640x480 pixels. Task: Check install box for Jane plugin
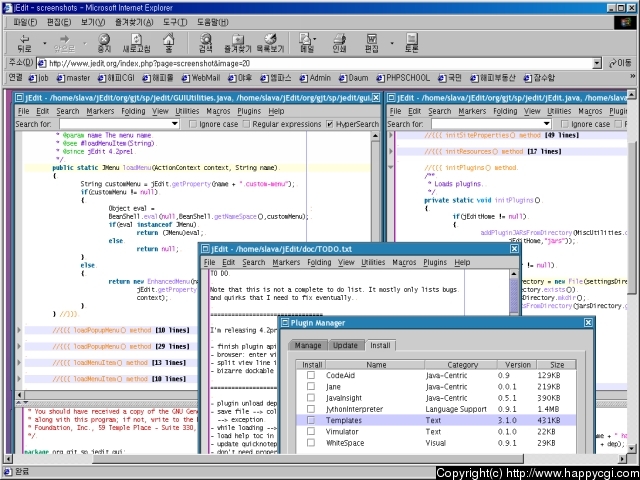click(311, 387)
